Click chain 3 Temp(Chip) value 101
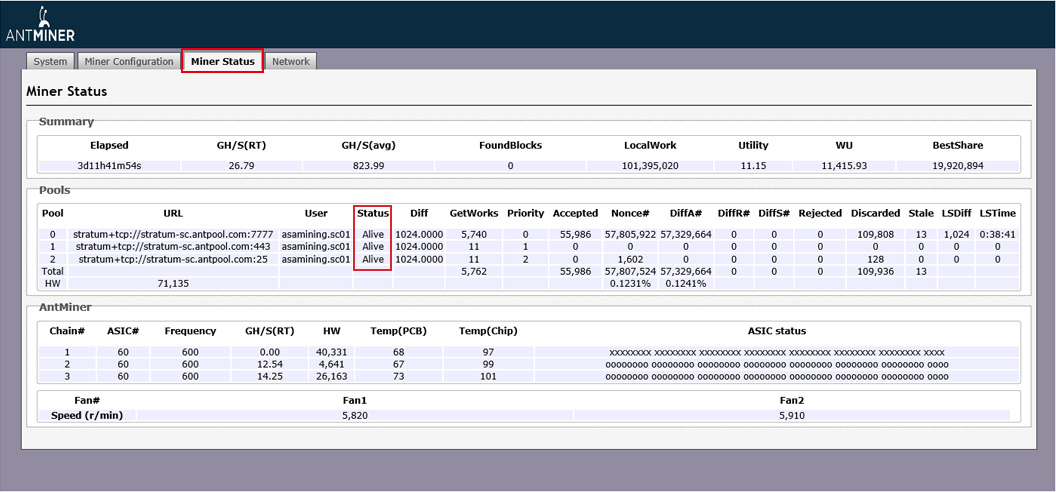Viewport: 1056px width, 492px height. pos(488,376)
